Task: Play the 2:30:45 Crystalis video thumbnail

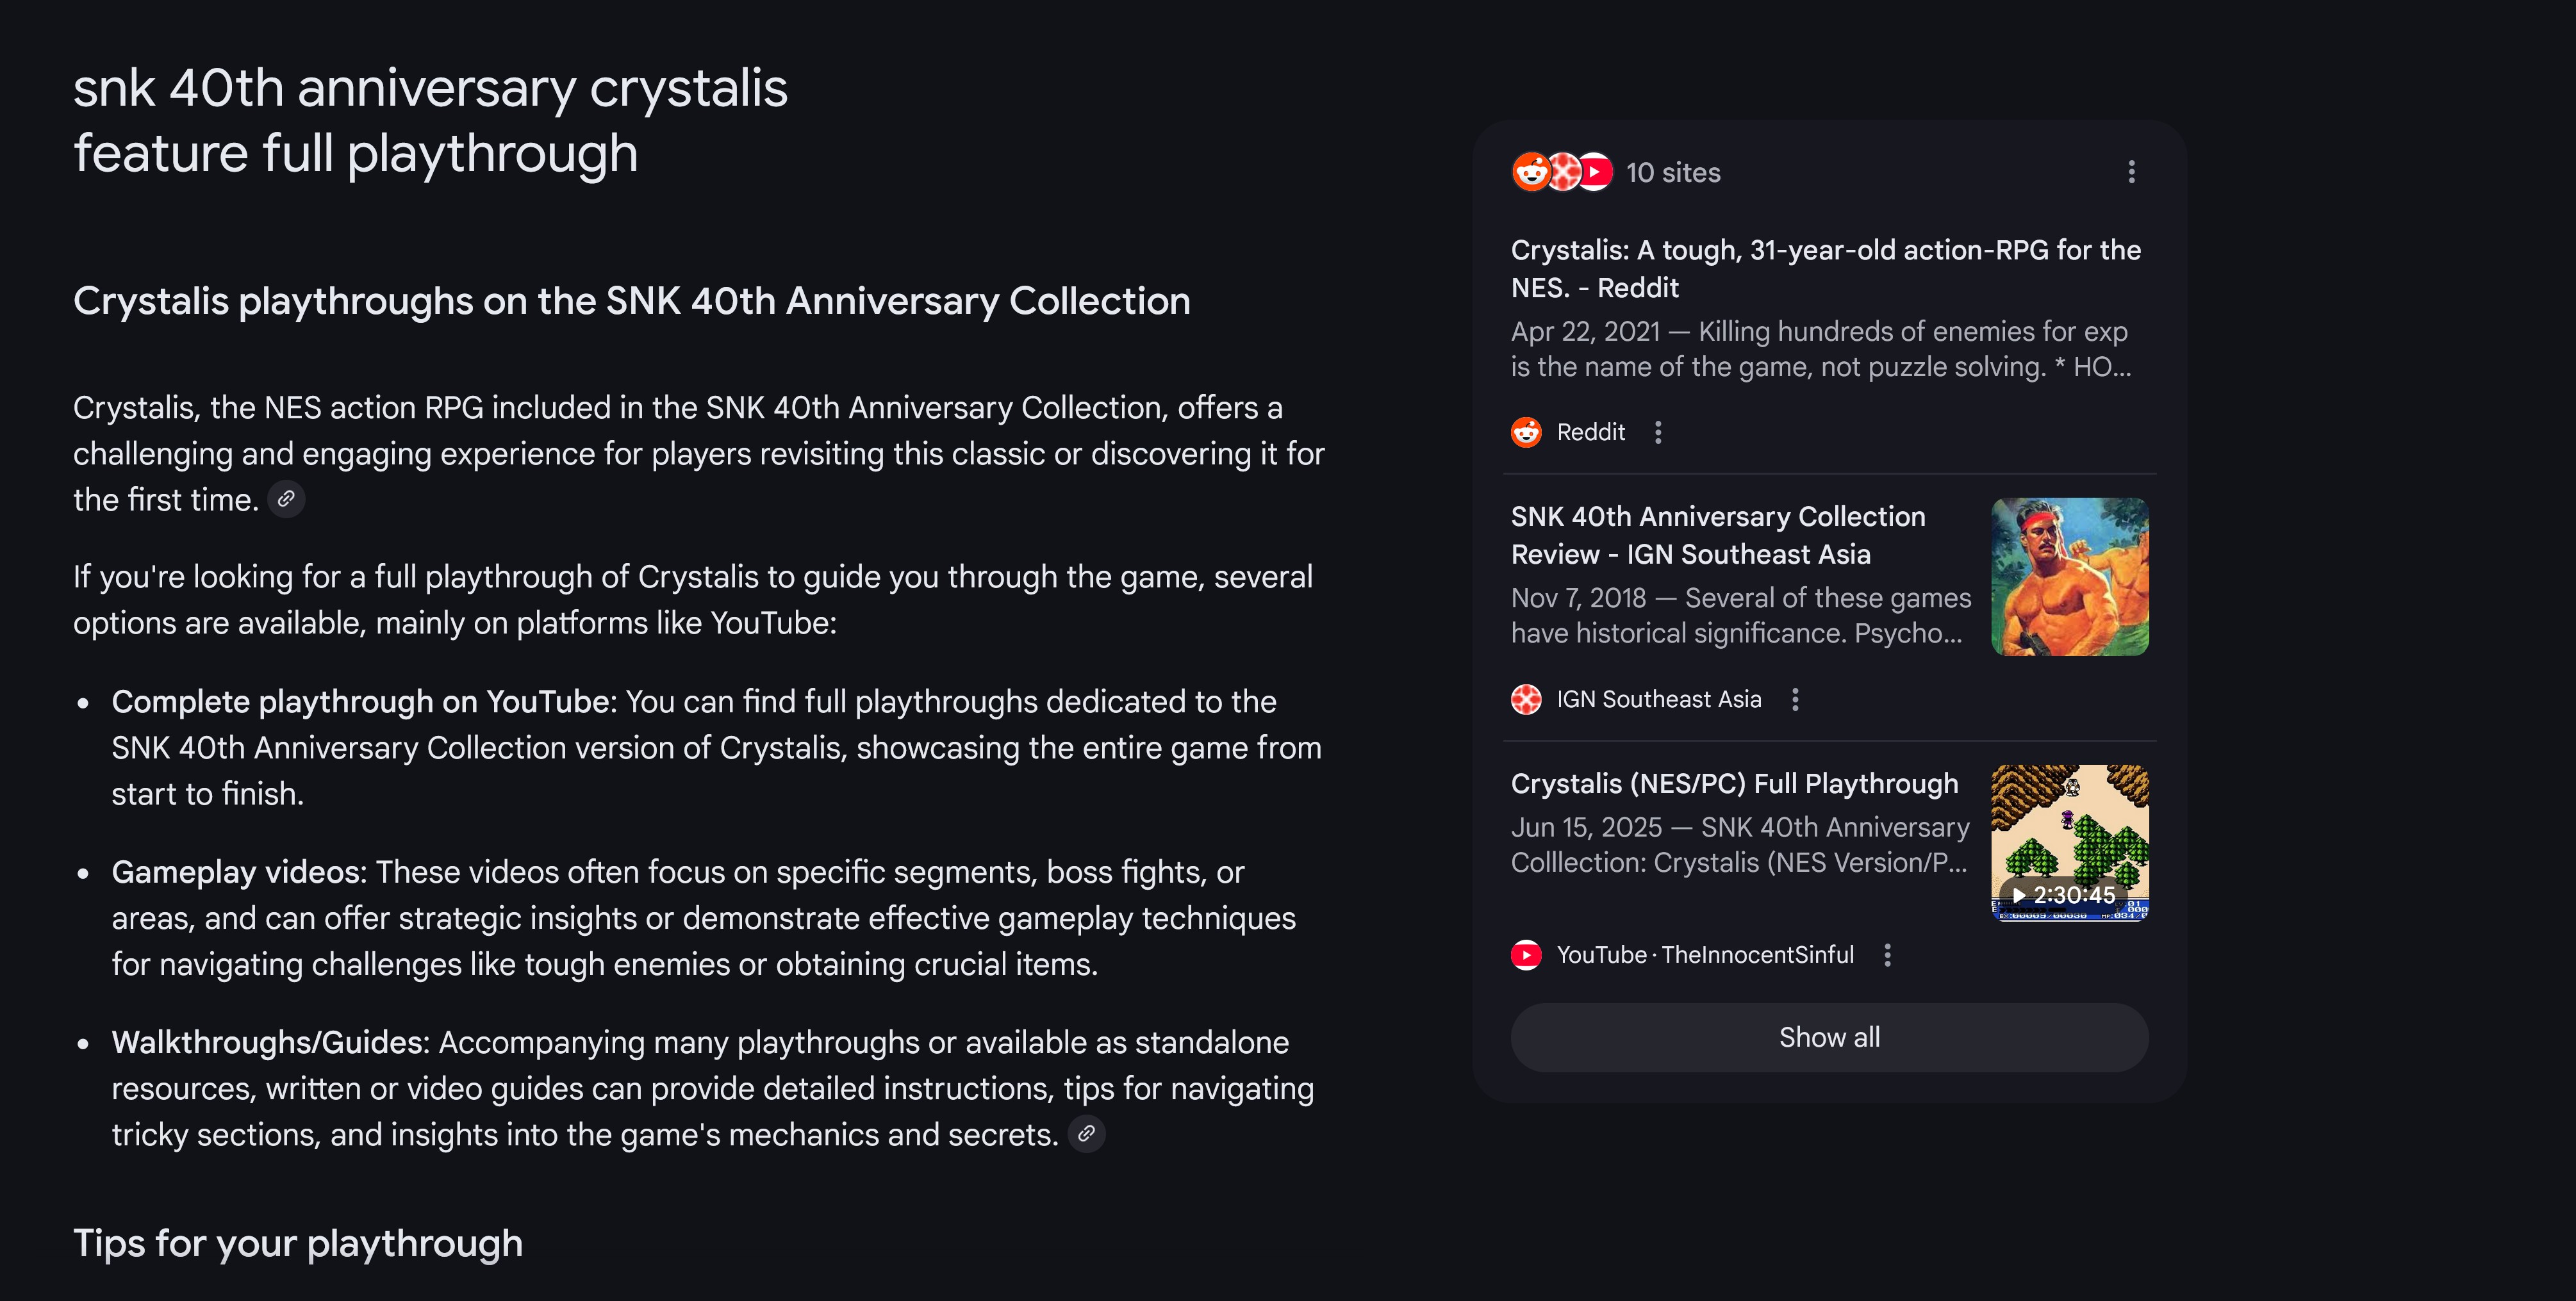Action: click(2070, 843)
